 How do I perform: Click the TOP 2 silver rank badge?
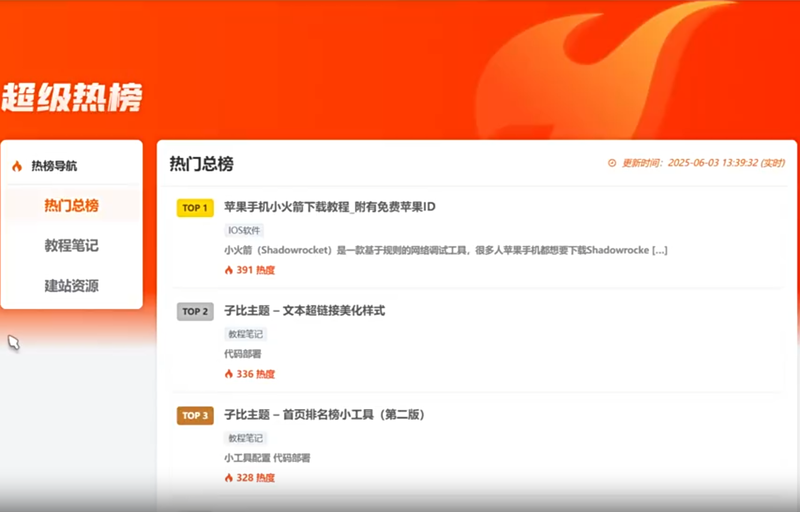click(195, 312)
